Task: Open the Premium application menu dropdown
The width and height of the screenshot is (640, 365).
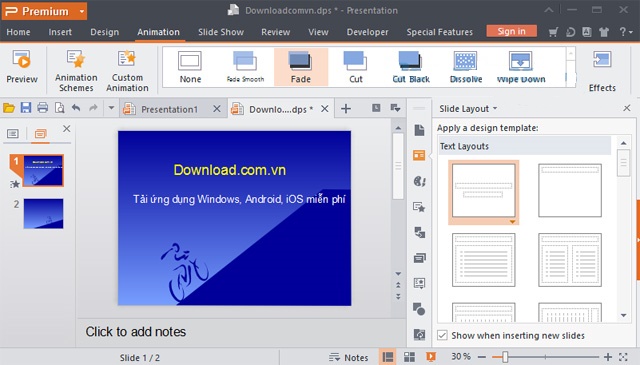Action: click(x=82, y=11)
